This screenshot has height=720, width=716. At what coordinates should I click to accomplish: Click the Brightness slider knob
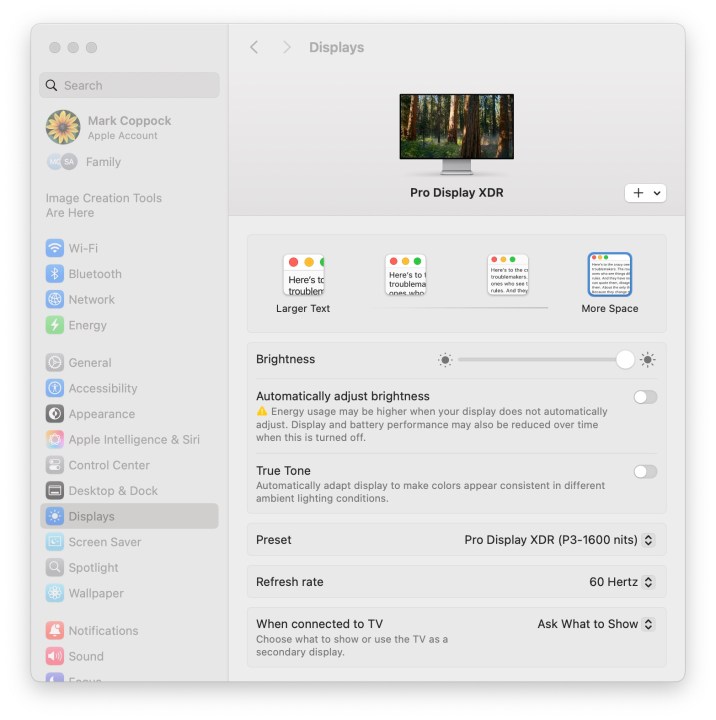click(625, 360)
